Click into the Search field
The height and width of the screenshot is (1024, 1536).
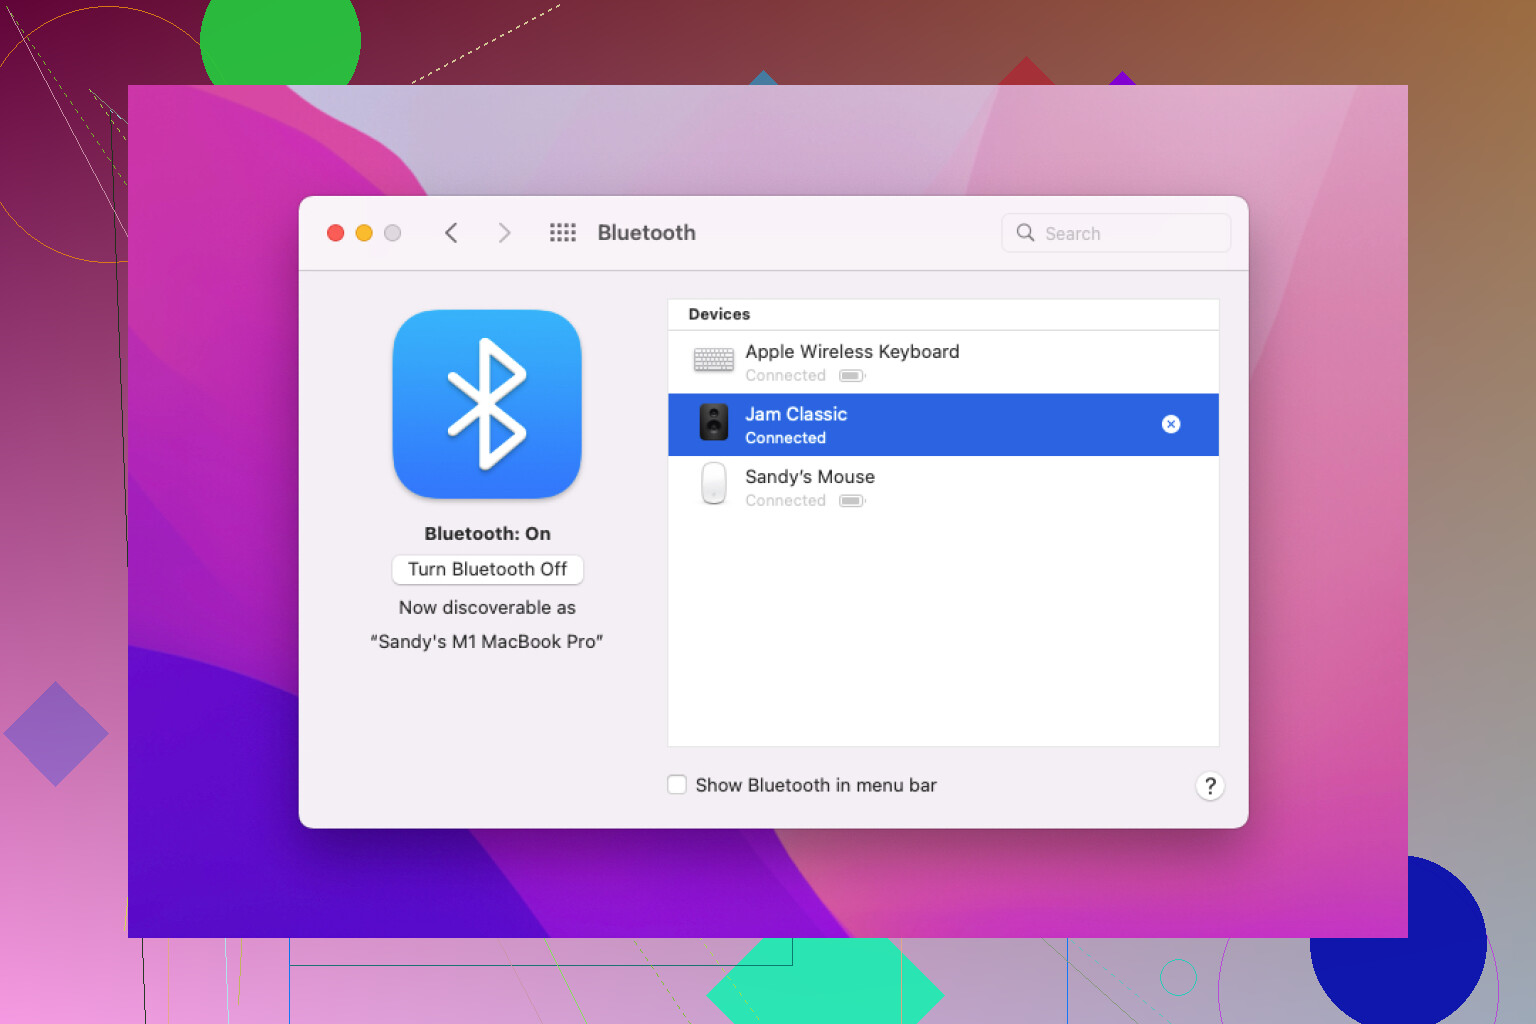pyautogui.click(x=1116, y=233)
